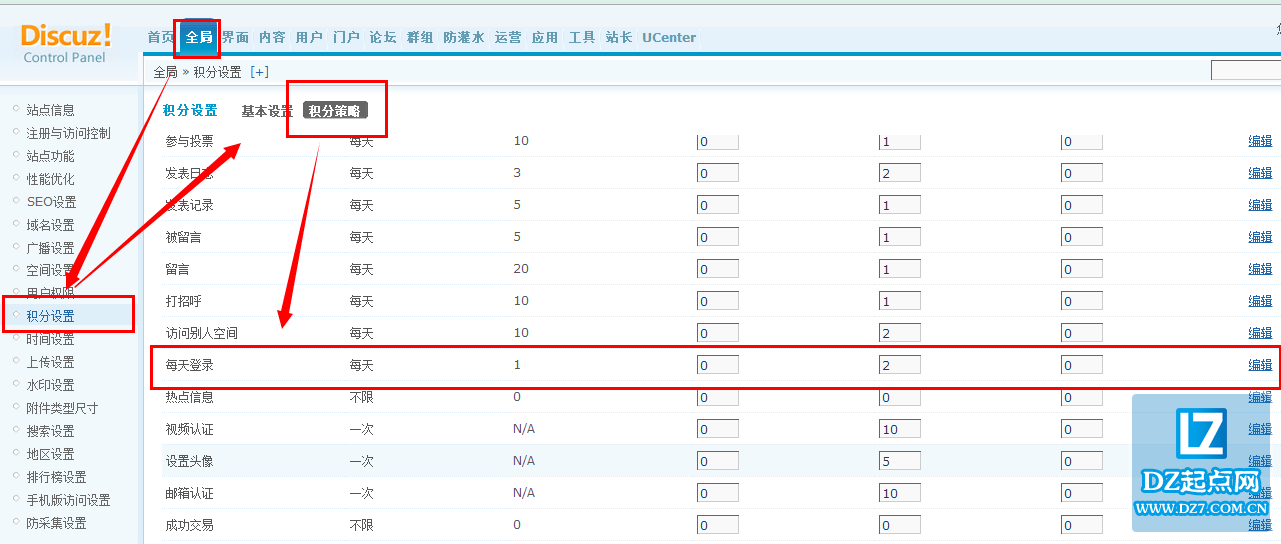Viewport: 1281px width, 544px height.
Task: Switch to the 基本设置 tab
Action: (x=267, y=111)
